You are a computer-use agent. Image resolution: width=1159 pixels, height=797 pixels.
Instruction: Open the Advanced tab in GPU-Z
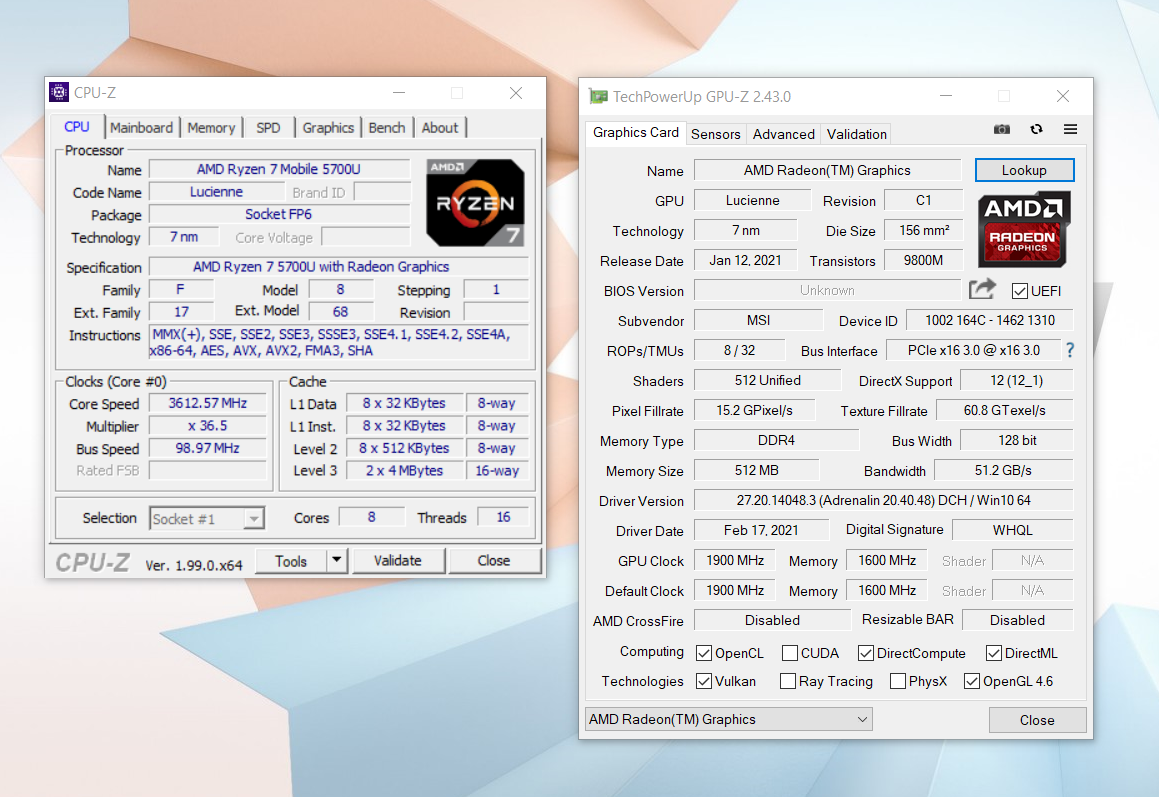pos(784,134)
